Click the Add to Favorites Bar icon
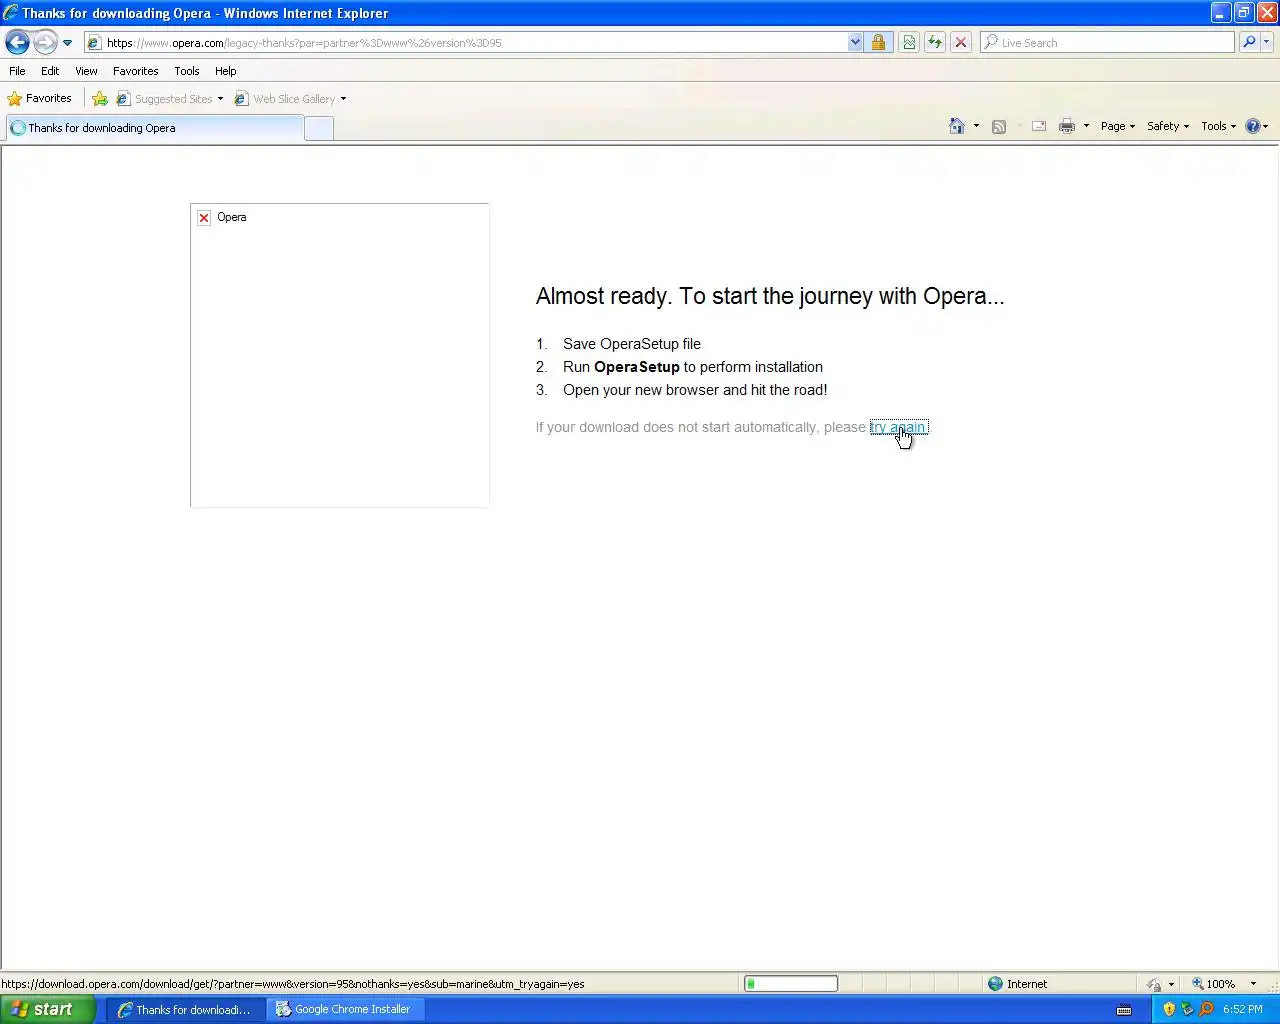 click(x=100, y=99)
